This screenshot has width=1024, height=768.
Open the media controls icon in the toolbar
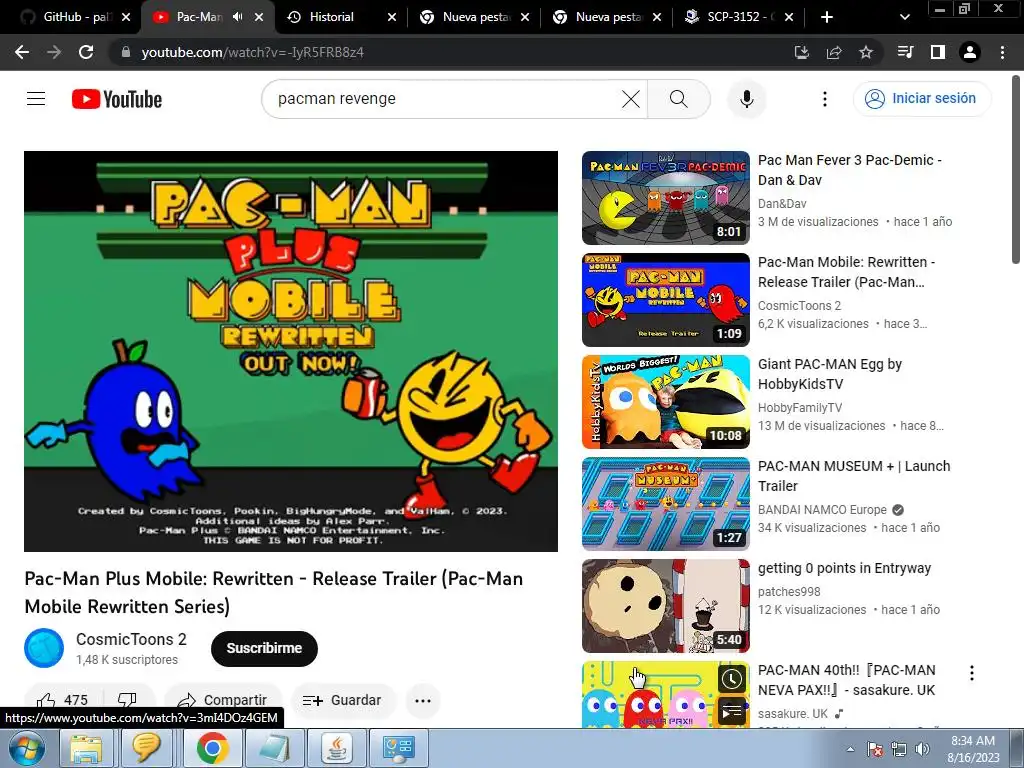tap(906, 52)
